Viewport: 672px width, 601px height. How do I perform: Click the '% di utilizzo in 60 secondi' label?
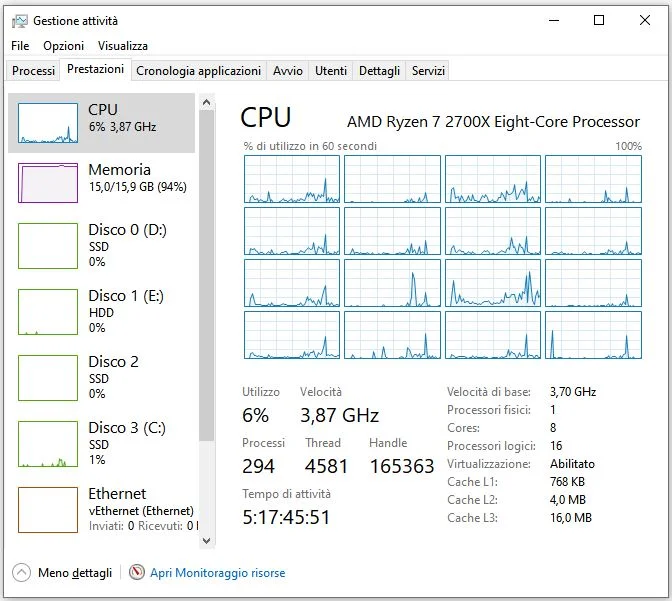[x=310, y=146]
